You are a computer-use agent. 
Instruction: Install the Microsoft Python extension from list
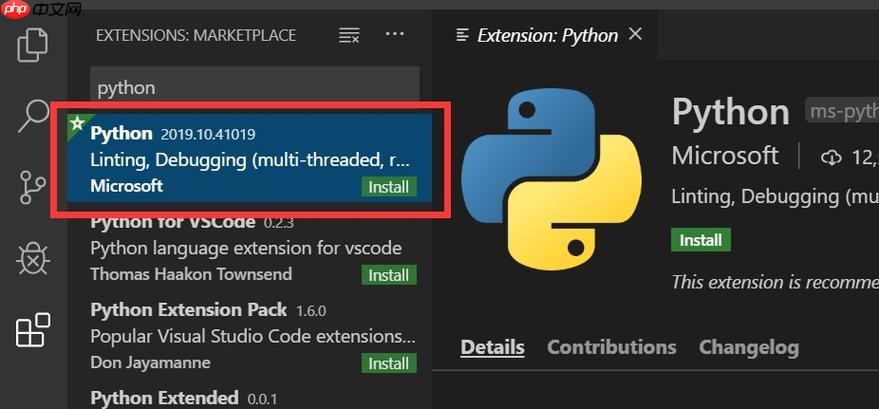click(389, 187)
